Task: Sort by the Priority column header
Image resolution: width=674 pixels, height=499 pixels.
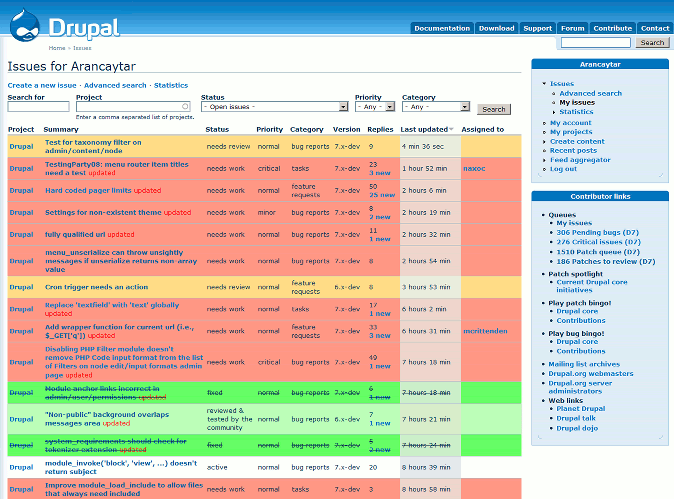Action: point(270,129)
